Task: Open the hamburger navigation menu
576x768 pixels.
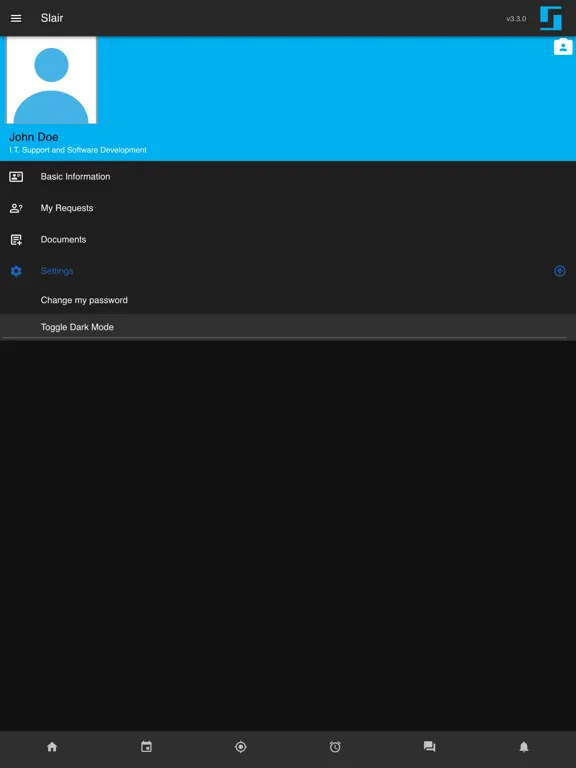Action: pyautogui.click(x=16, y=18)
